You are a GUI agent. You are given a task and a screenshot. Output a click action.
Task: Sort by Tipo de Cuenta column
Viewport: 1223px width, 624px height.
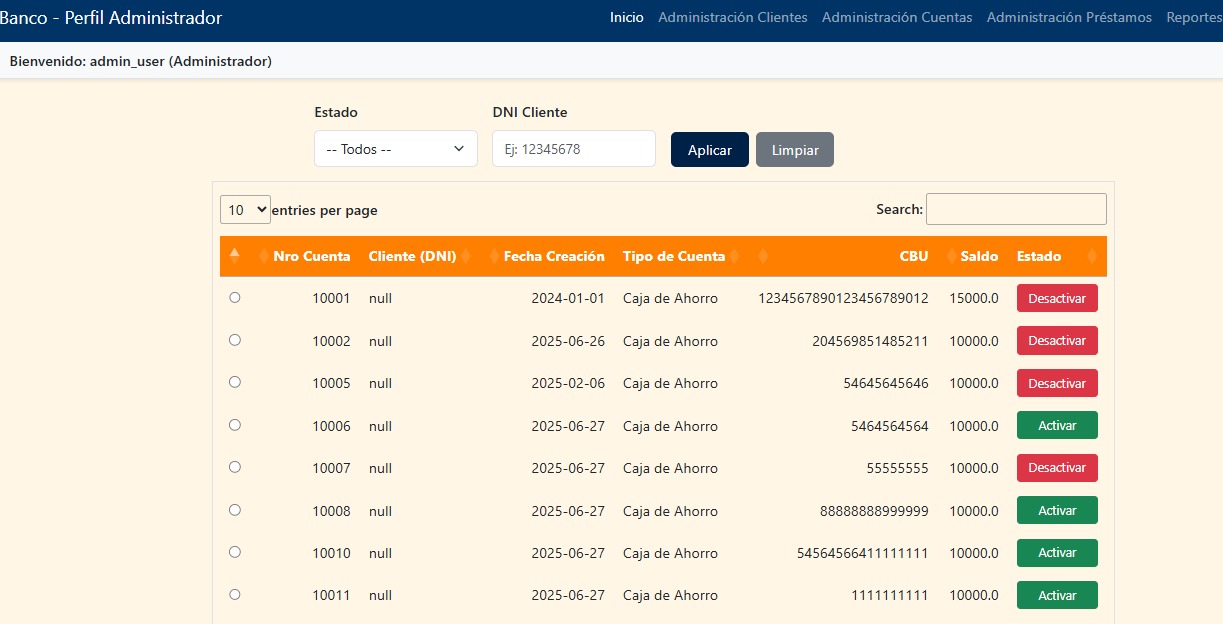(673, 256)
